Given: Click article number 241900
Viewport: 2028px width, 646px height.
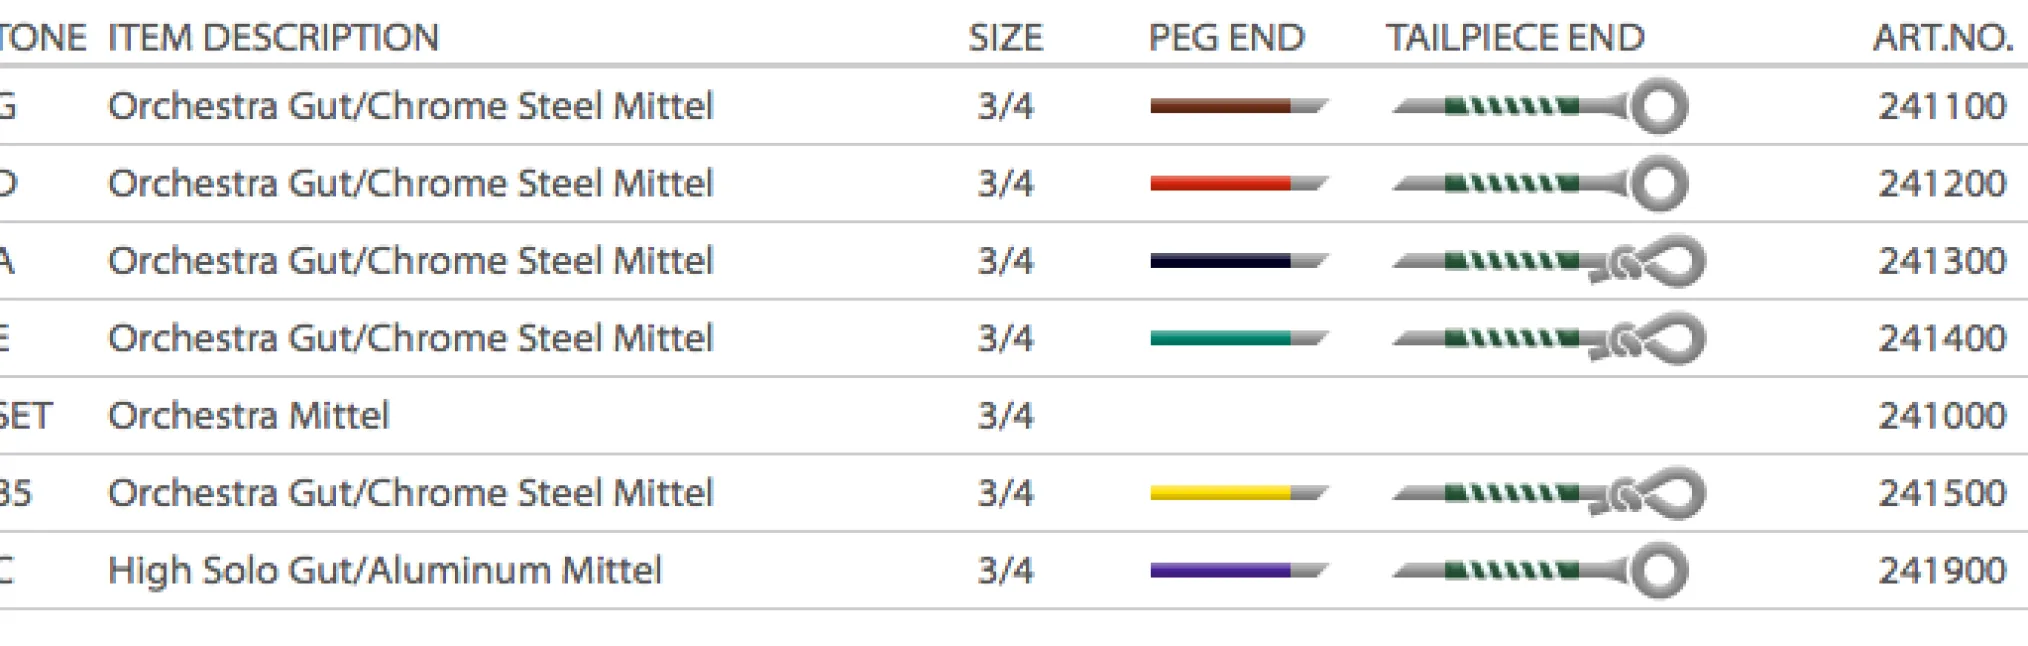Looking at the screenshot, I should point(1942,571).
